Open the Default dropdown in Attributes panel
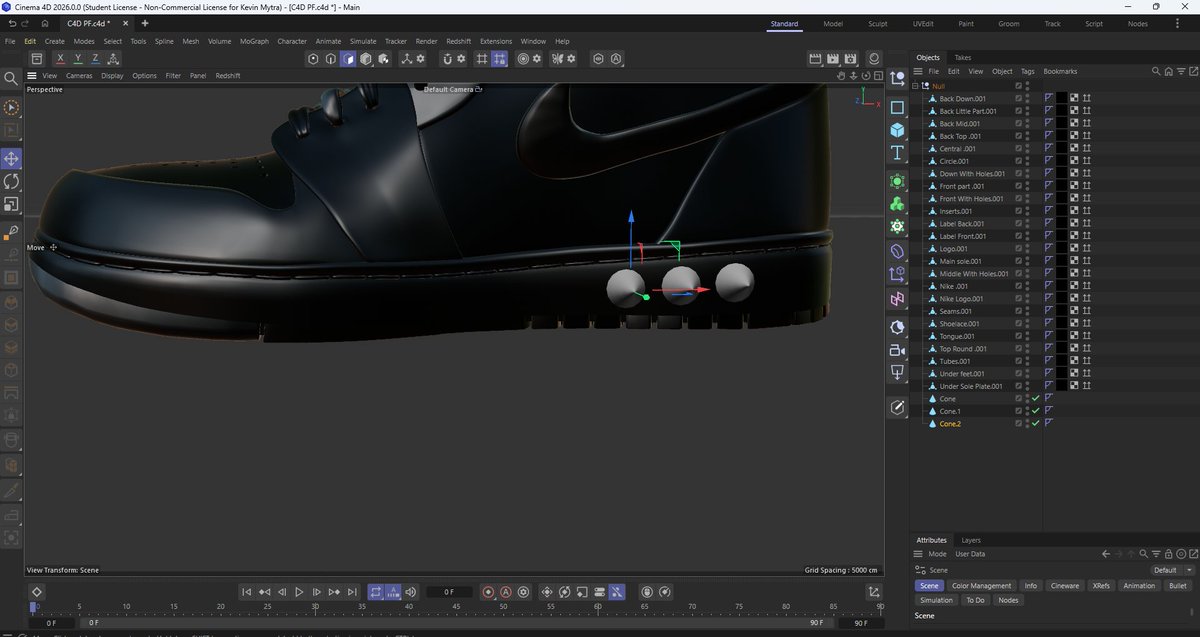This screenshot has width=1200, height=637. tap(1172, 570)
